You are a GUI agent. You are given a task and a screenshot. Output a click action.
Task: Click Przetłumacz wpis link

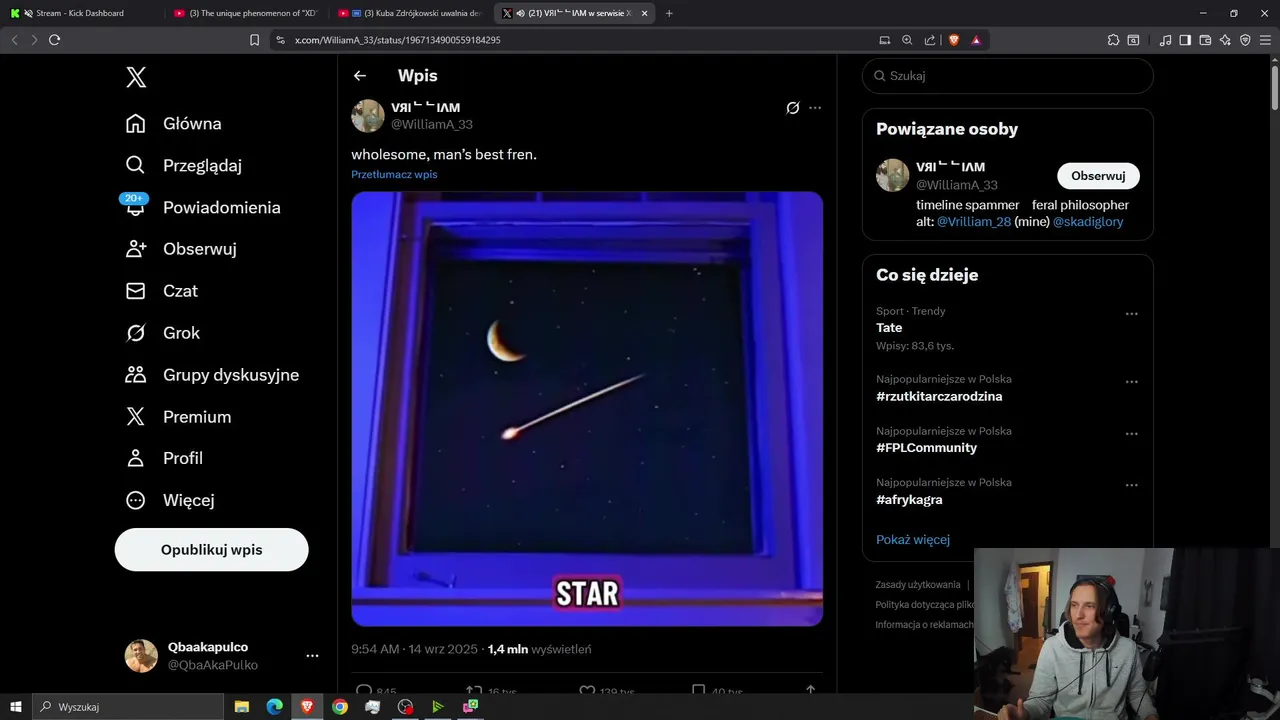(394, 174)
